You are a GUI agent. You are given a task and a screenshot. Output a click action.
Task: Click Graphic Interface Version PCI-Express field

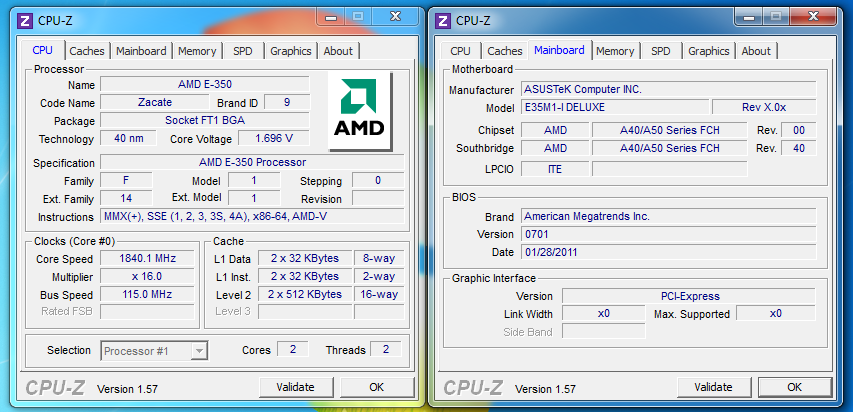[x=689, y=296]
